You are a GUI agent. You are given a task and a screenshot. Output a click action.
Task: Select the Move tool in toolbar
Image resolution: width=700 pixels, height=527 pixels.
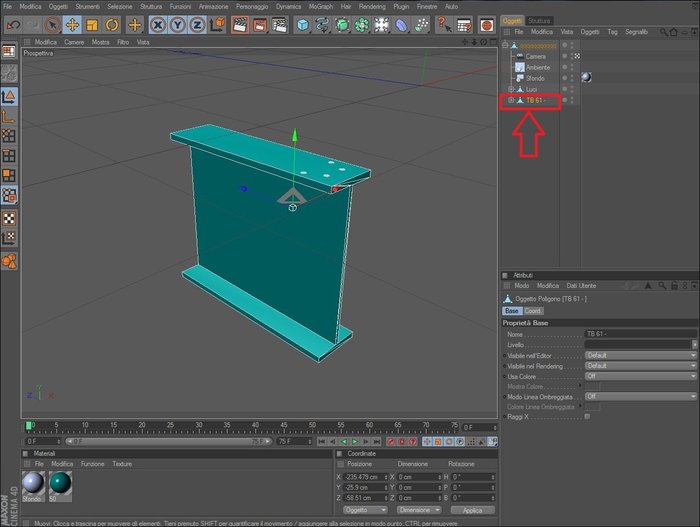[x=72, y=25]
